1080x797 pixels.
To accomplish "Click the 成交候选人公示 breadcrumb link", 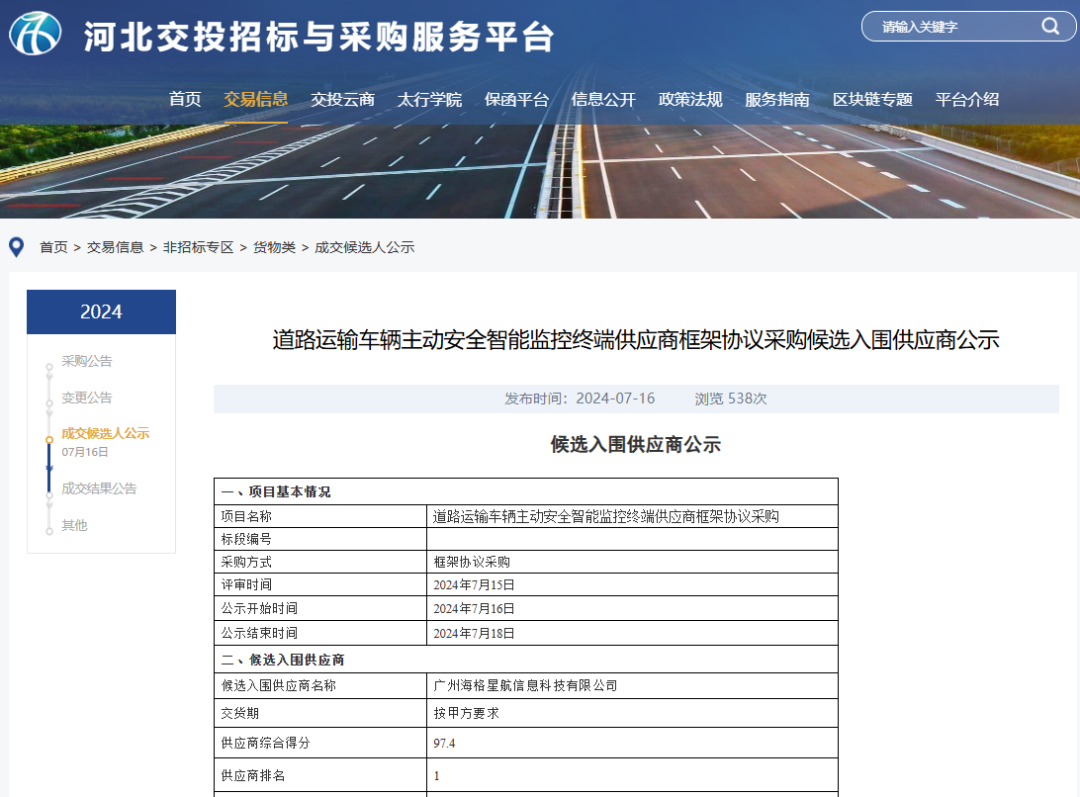I will tap(364, 247).
